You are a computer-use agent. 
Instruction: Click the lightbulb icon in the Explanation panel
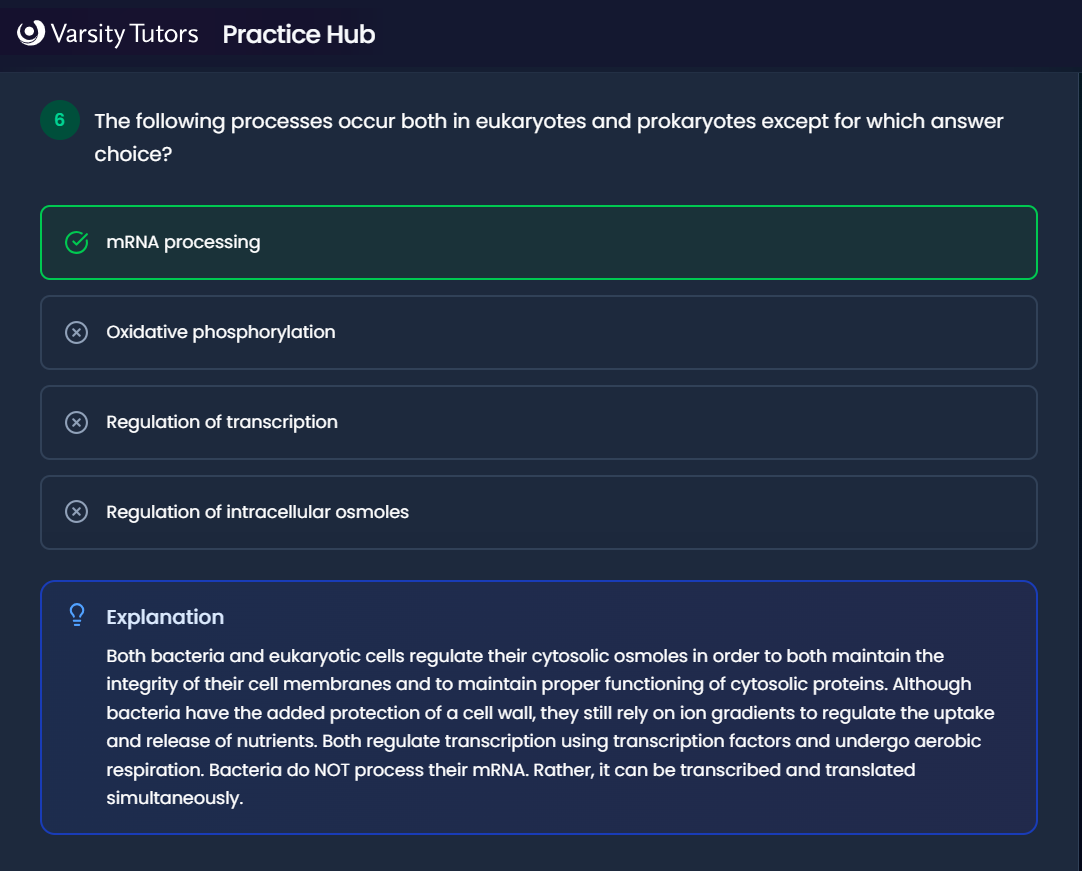76,615
